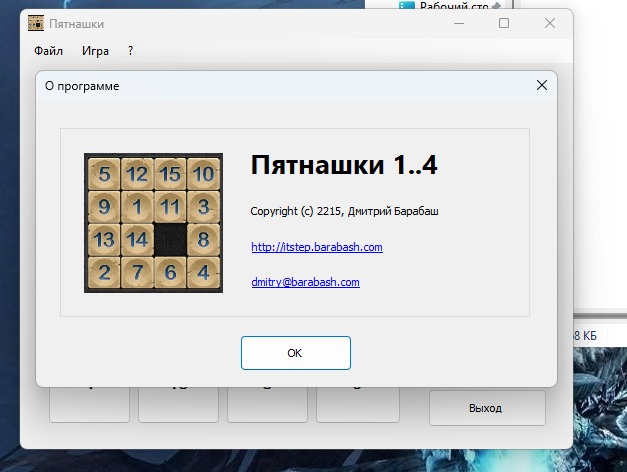This screenshot has width=627, height=472.
Task: Open the itstep.barabash.com link
Action: pyautogui.click(x=317, y=246)
